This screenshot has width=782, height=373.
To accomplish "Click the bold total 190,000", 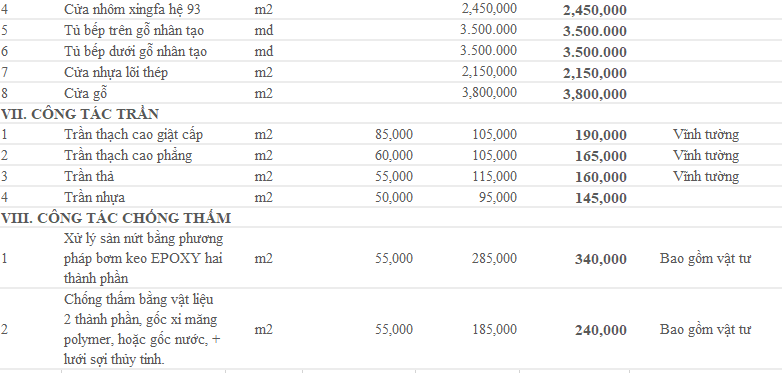I will point(600,135).
